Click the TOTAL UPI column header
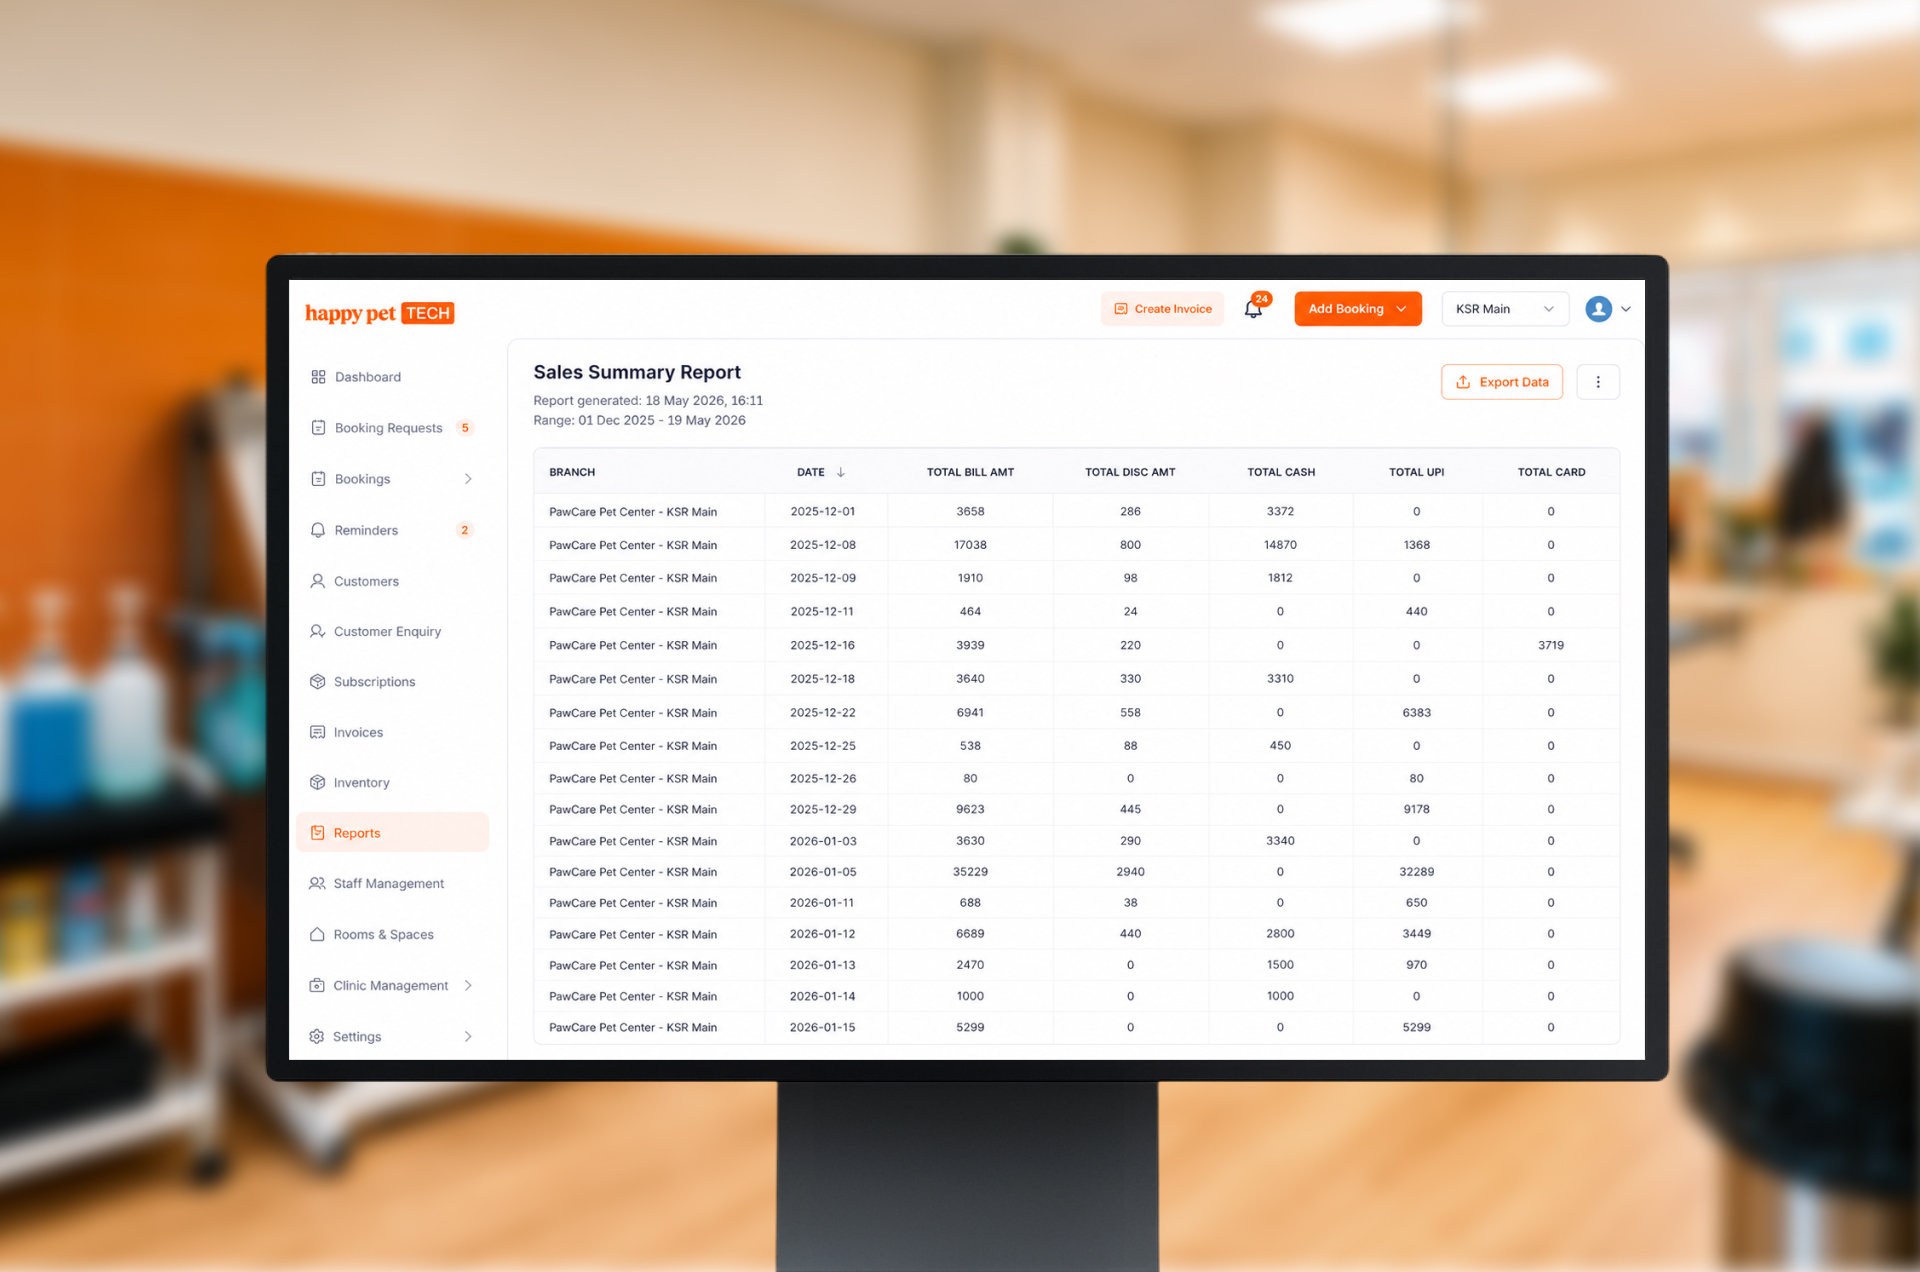 click(x=1416, y=472)
